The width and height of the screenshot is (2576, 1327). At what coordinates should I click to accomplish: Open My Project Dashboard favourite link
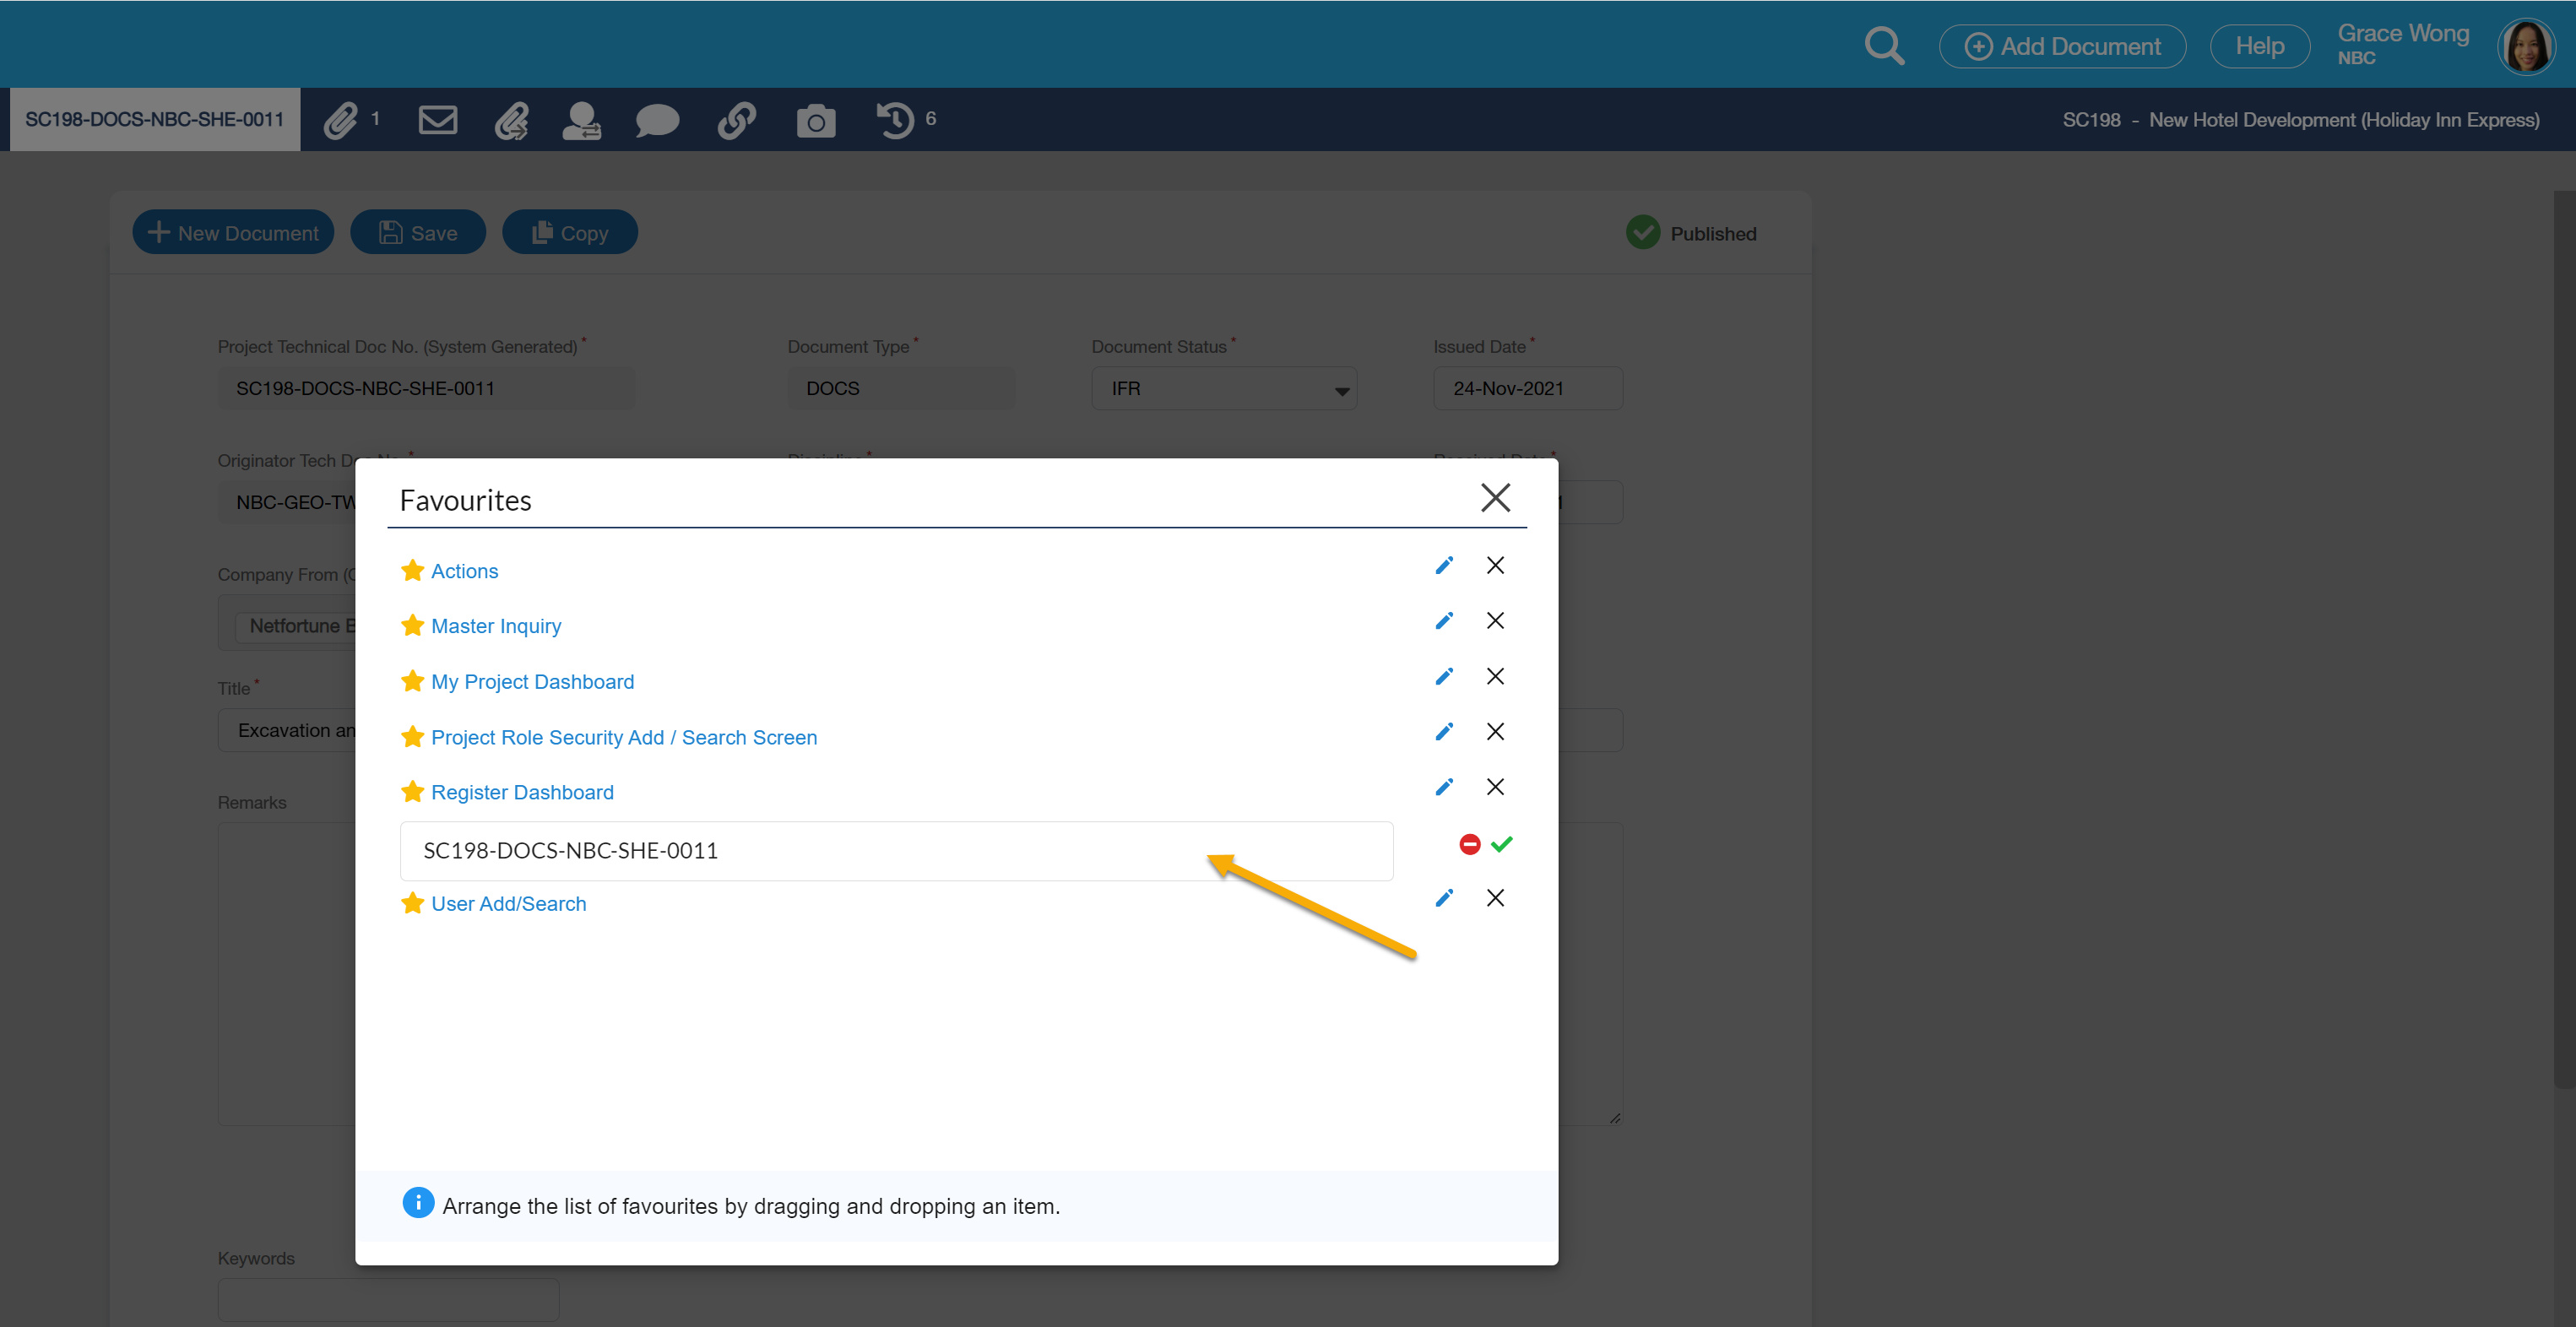(x=532, y=682)
